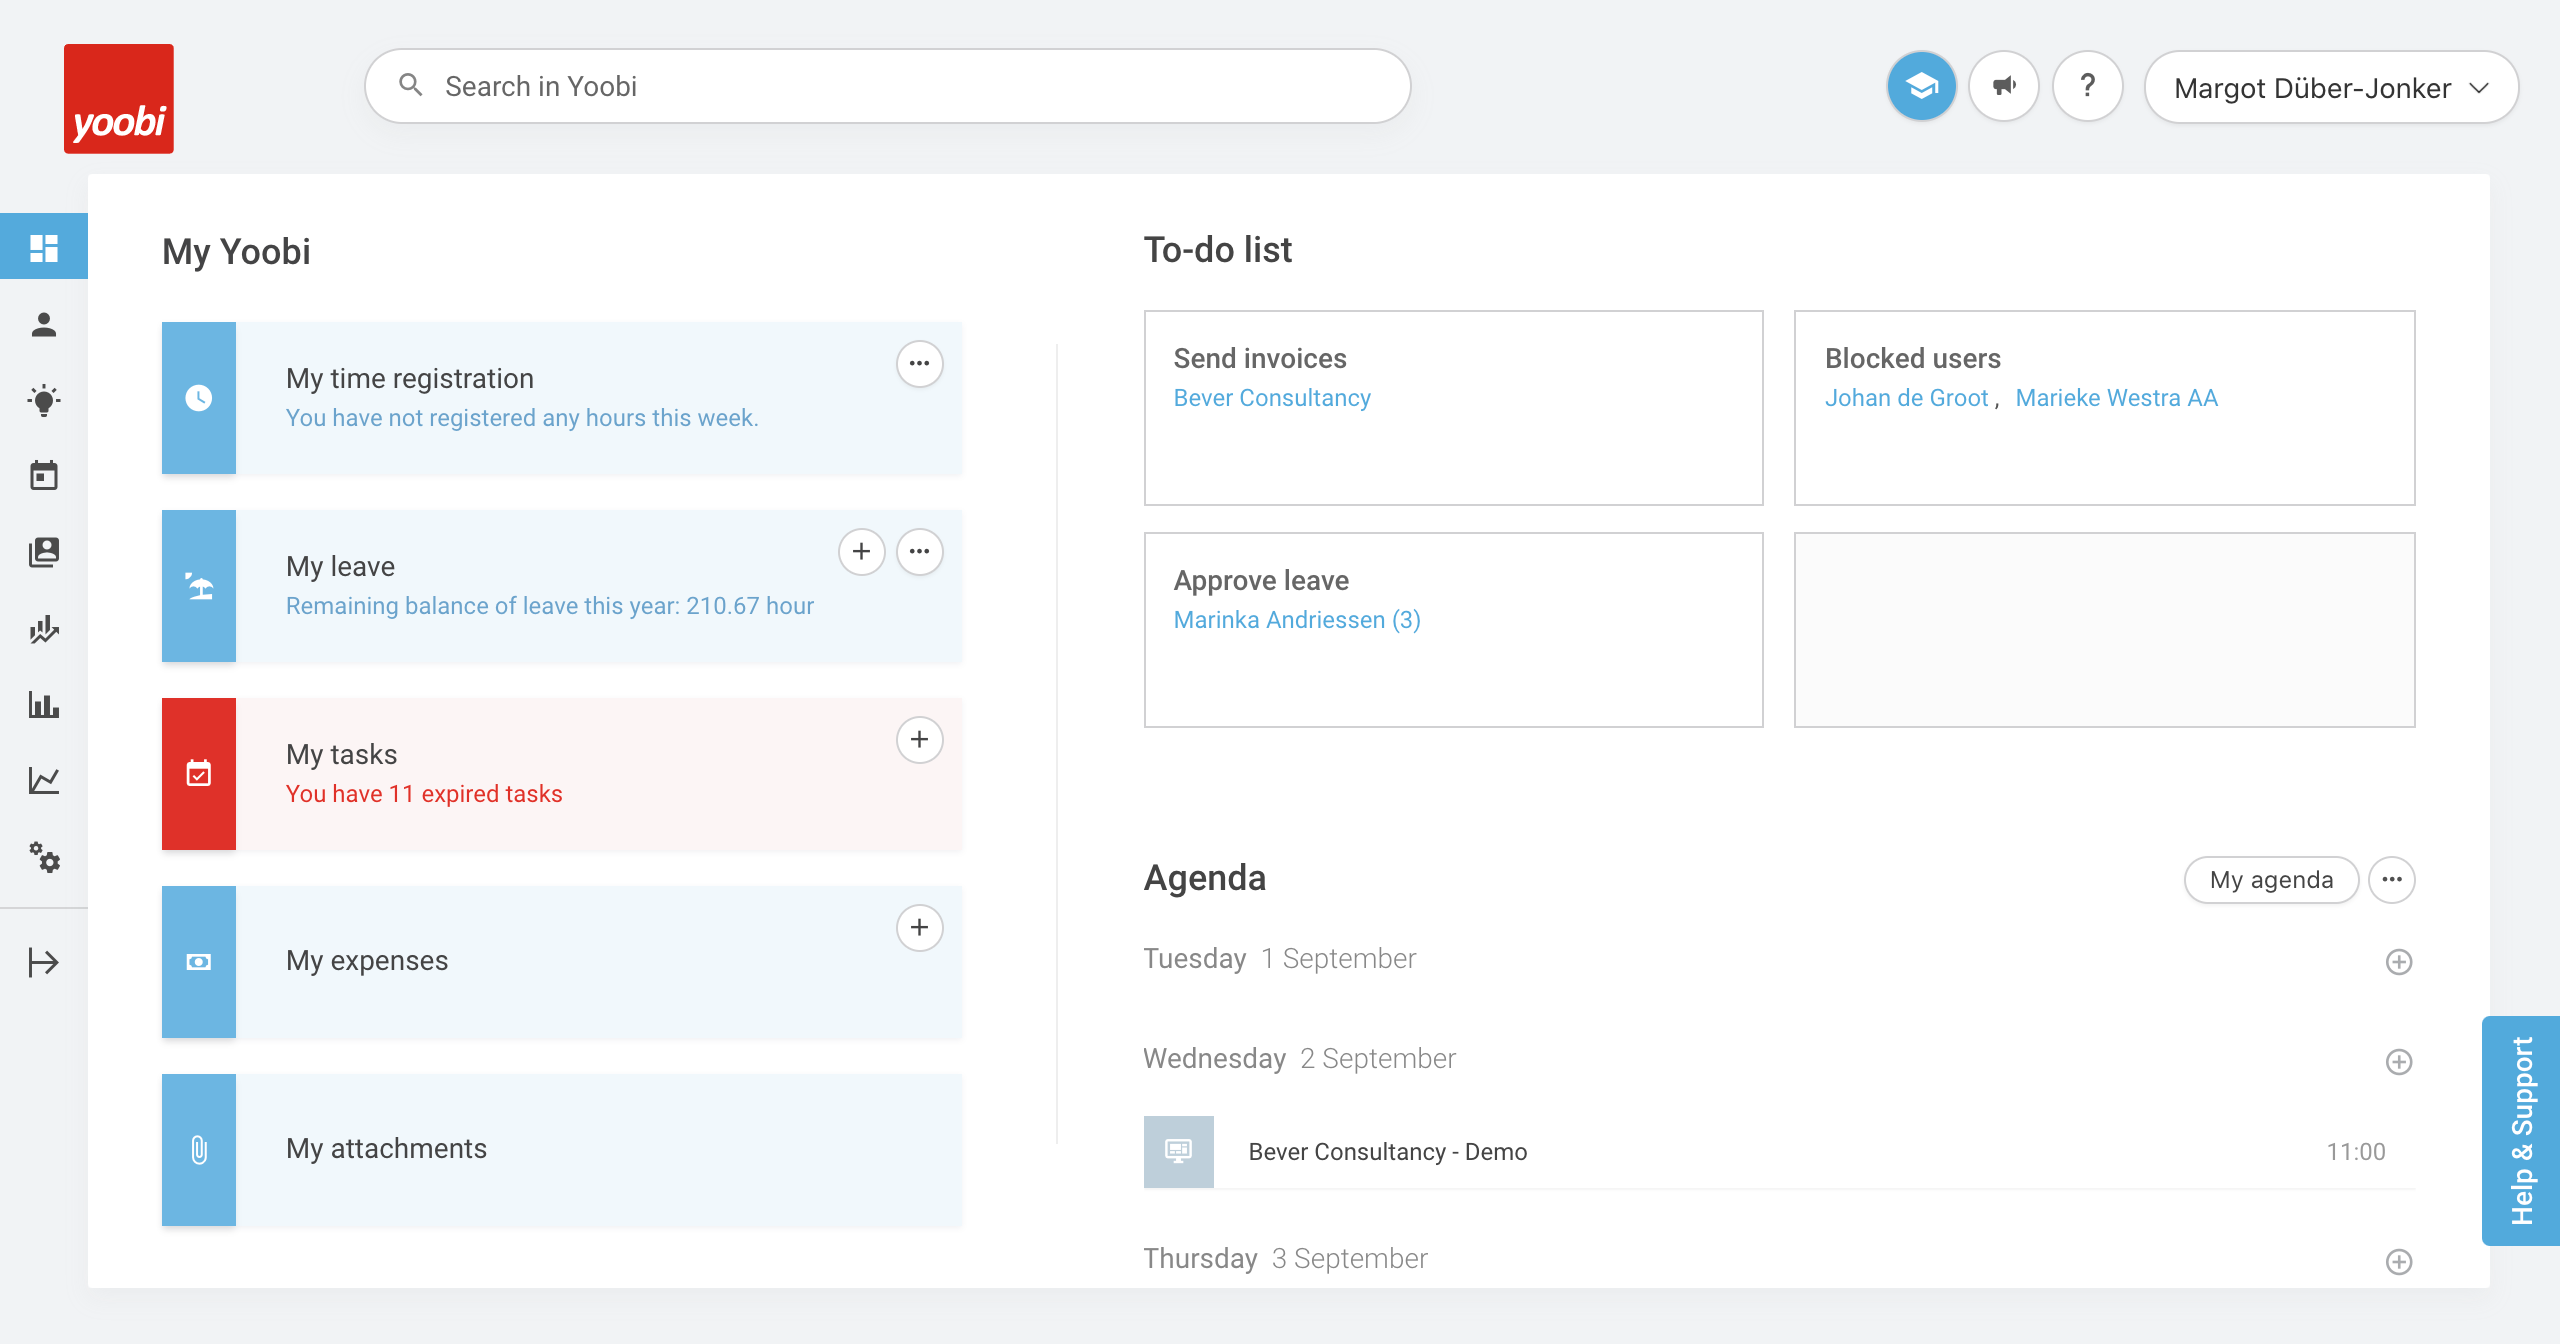This screenshot has width=2560, height=1344.
Task: Add agenda item on Tuesday 1 September
Action: pyautogui.click(x=2399, y=962)
